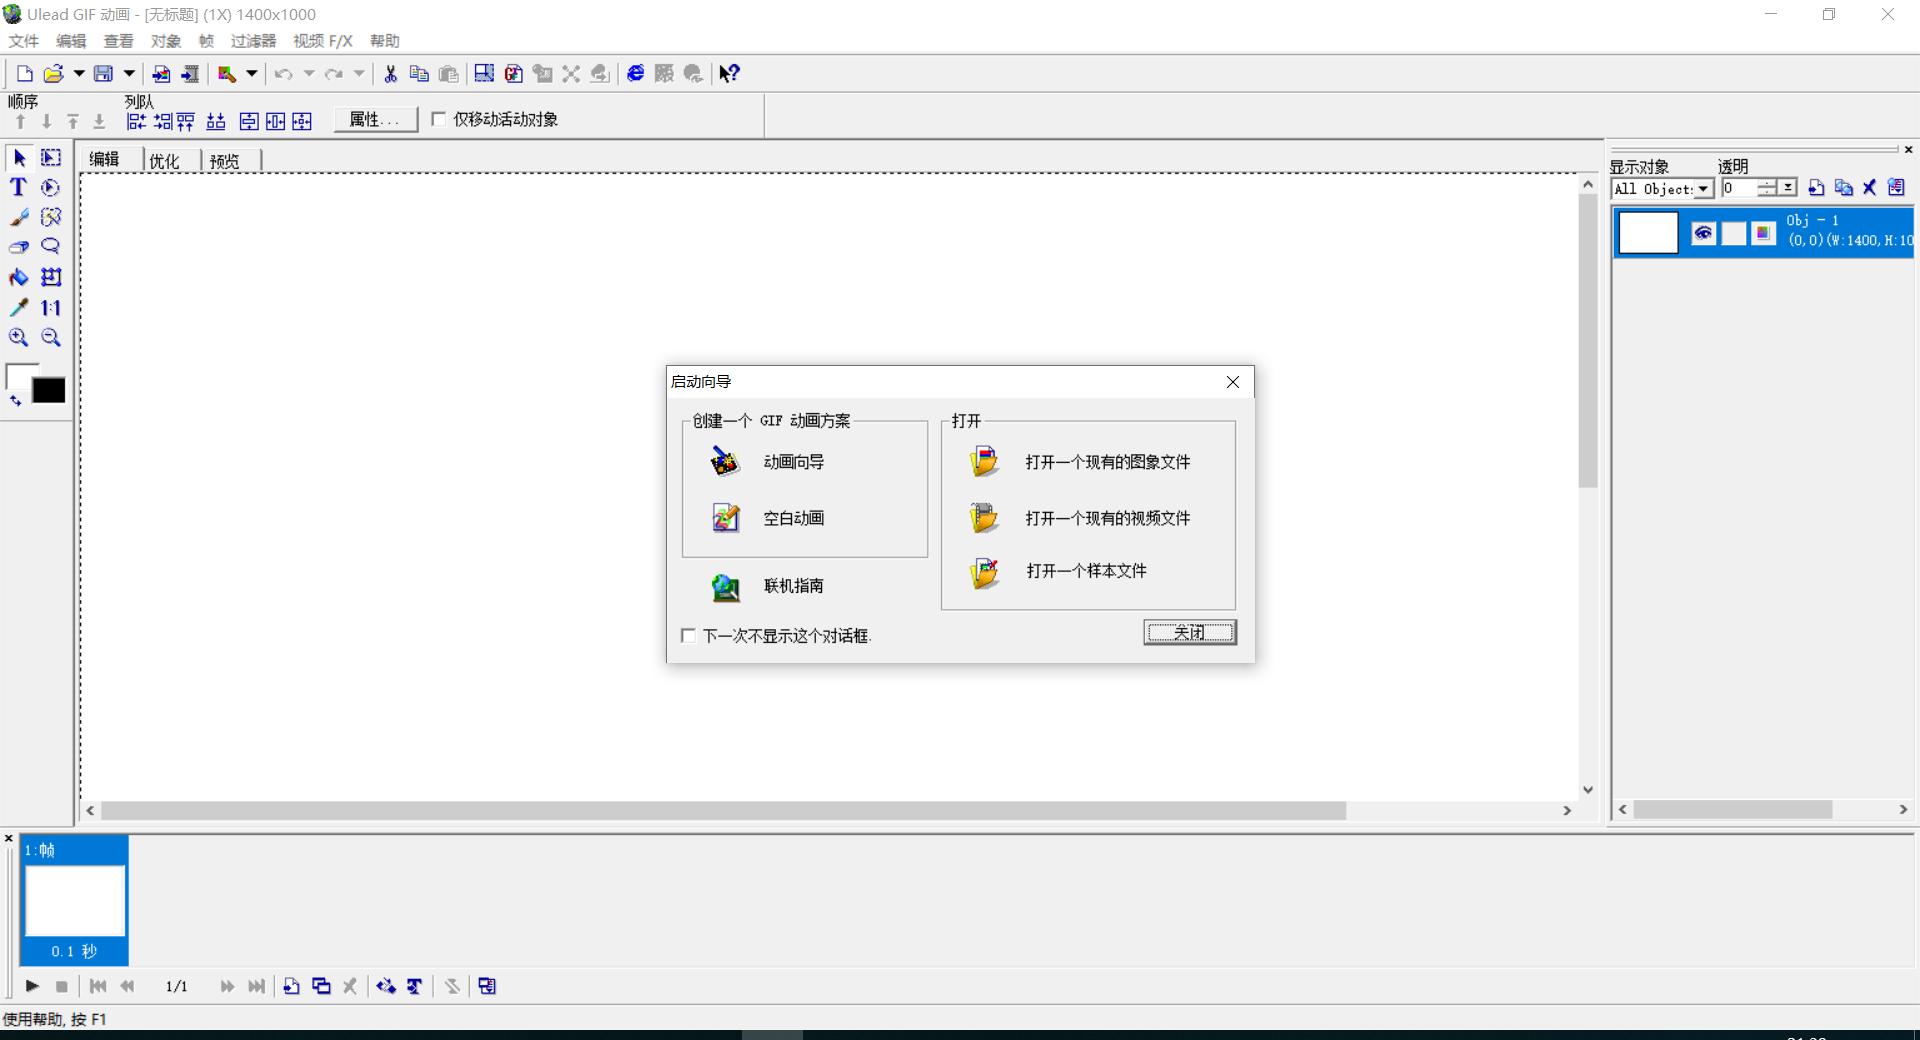1920x1040 pixels.
Task: Click the Cut scissors icon on the toolbar
Action: pos(390,73)
